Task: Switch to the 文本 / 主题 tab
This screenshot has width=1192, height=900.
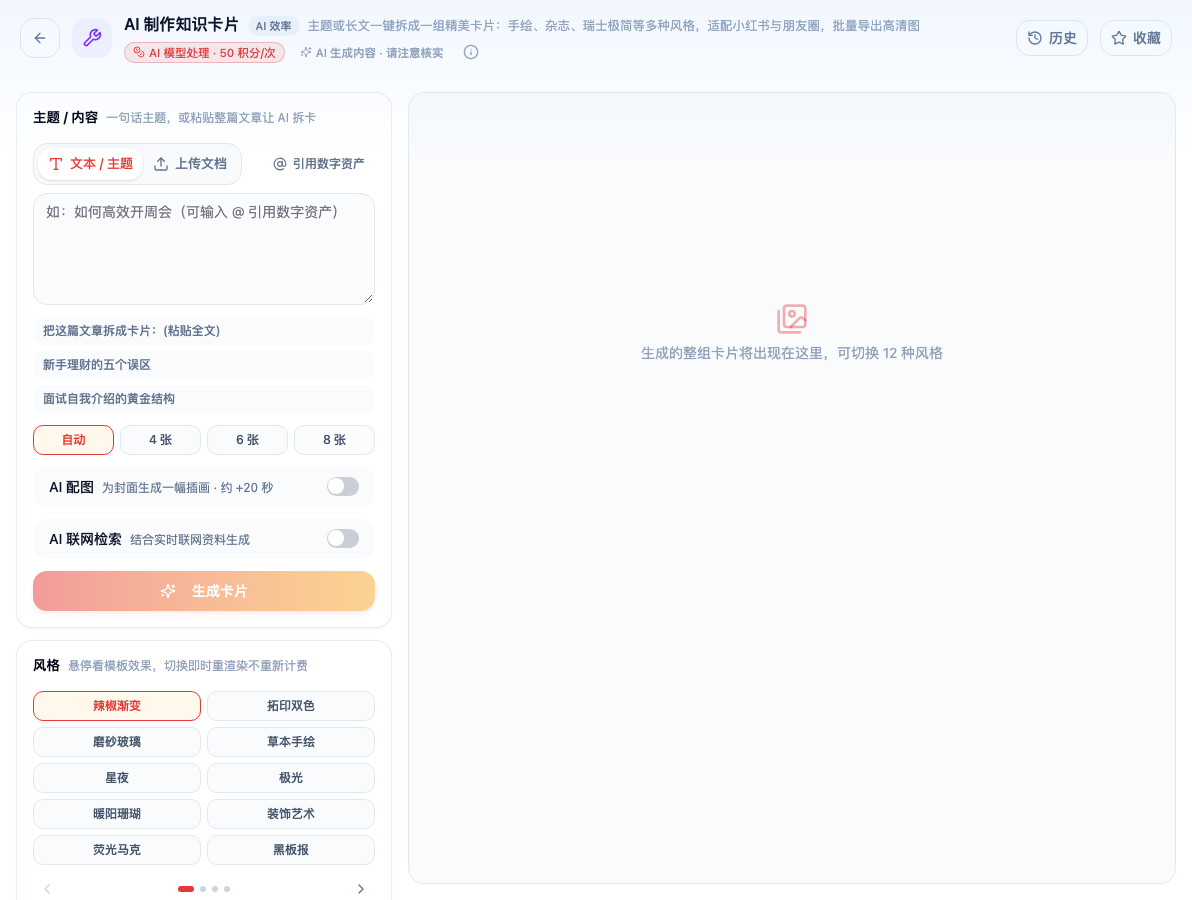Action: (x=90, y=164)
